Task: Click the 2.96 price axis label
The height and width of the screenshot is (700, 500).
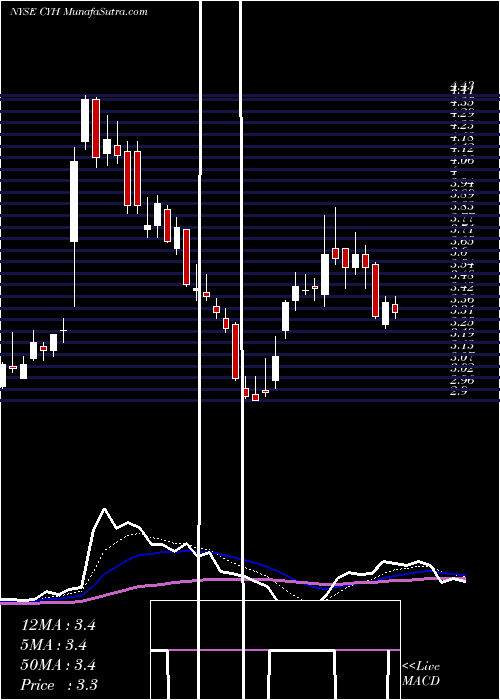Action: 463,381
